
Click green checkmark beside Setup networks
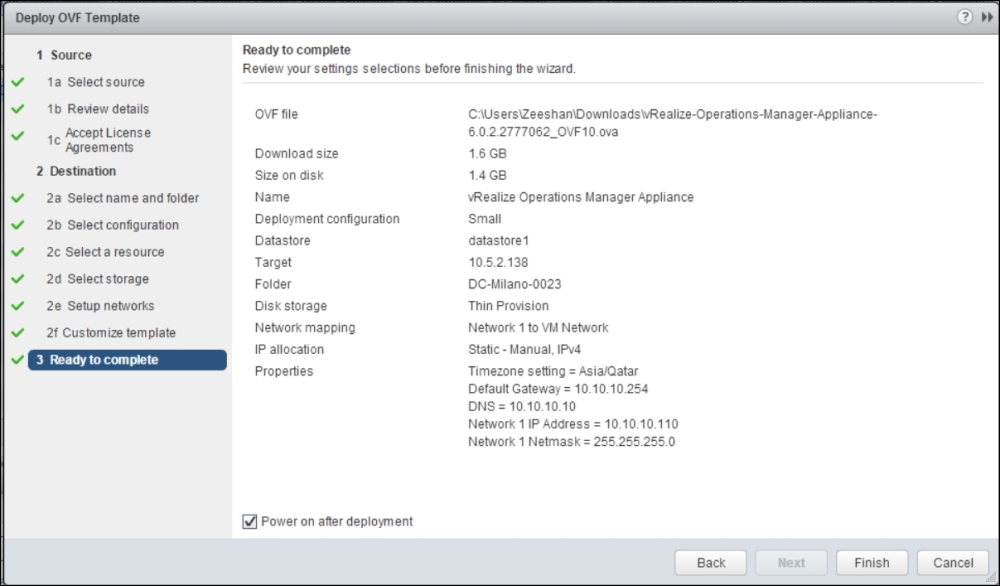[17, 306]
